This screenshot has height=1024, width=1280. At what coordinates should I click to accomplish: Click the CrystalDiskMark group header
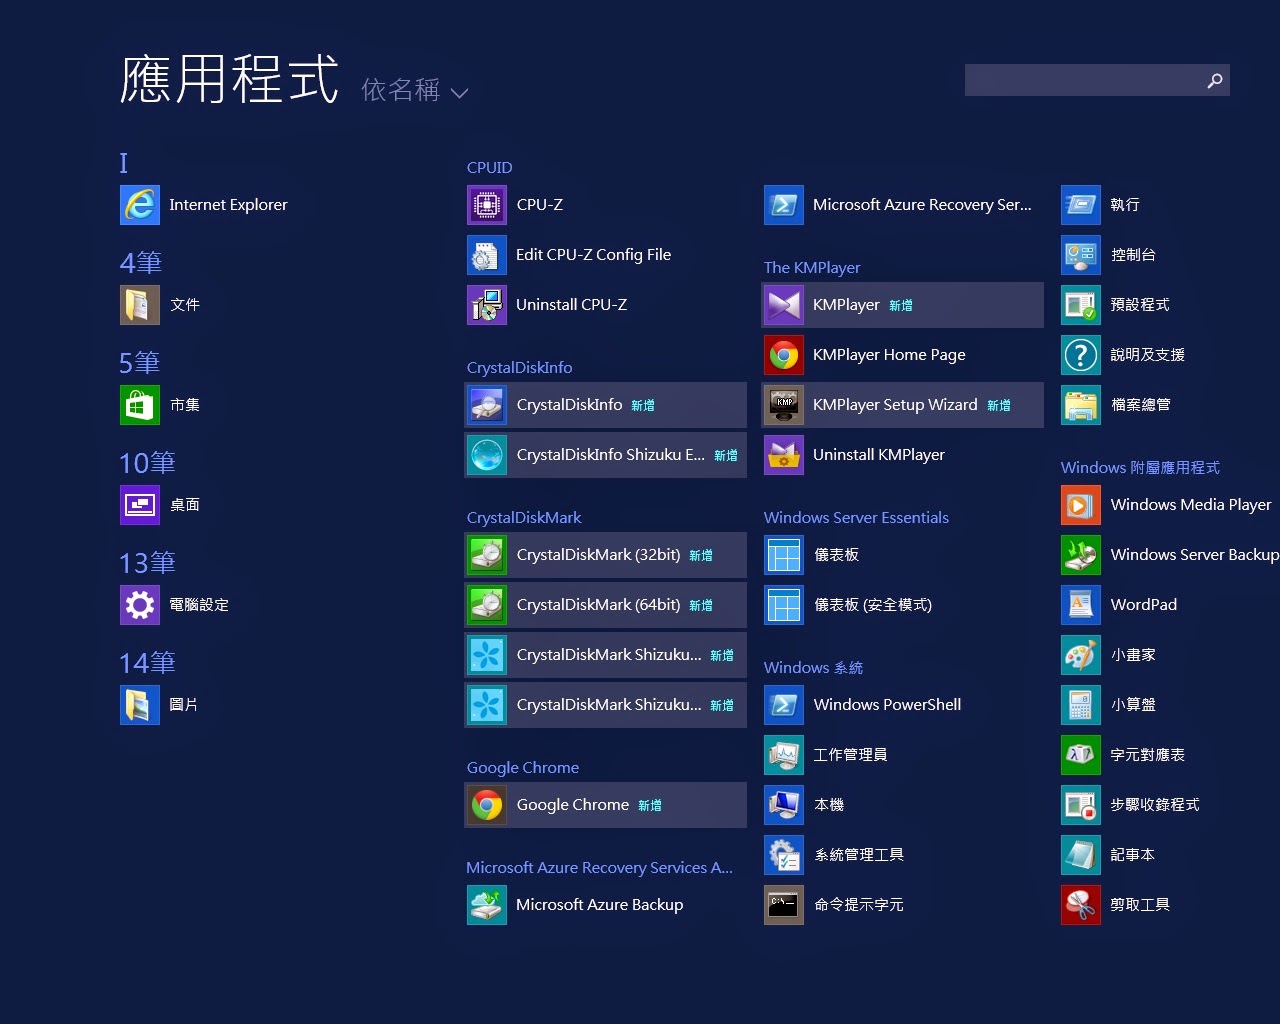524,517
